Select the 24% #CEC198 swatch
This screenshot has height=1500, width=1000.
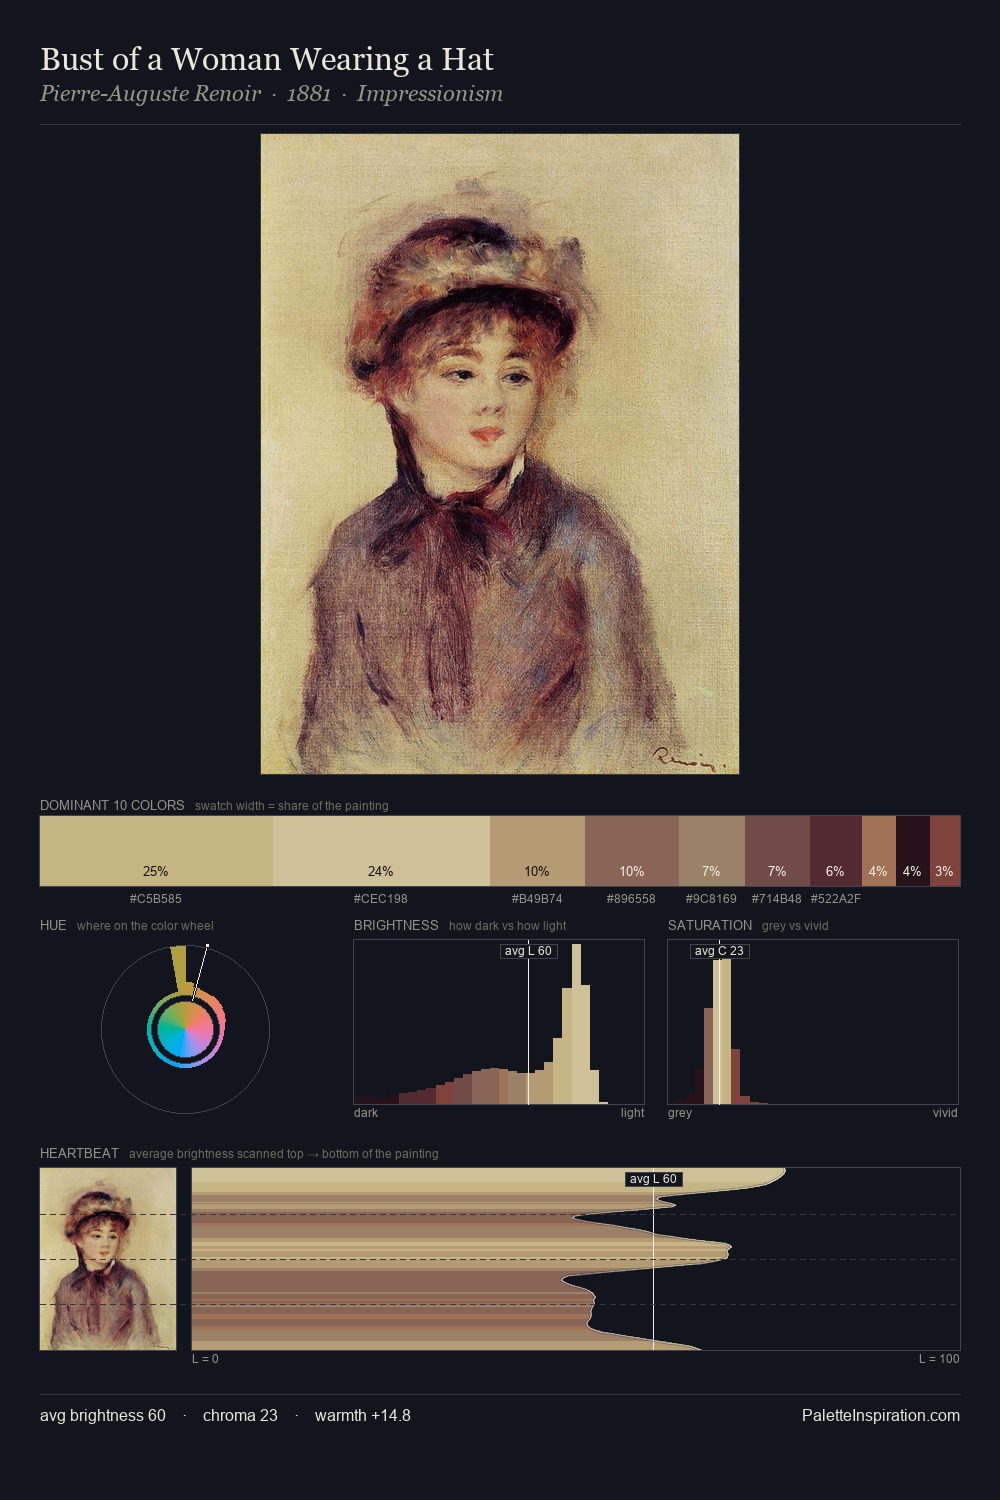coord(381,851)
